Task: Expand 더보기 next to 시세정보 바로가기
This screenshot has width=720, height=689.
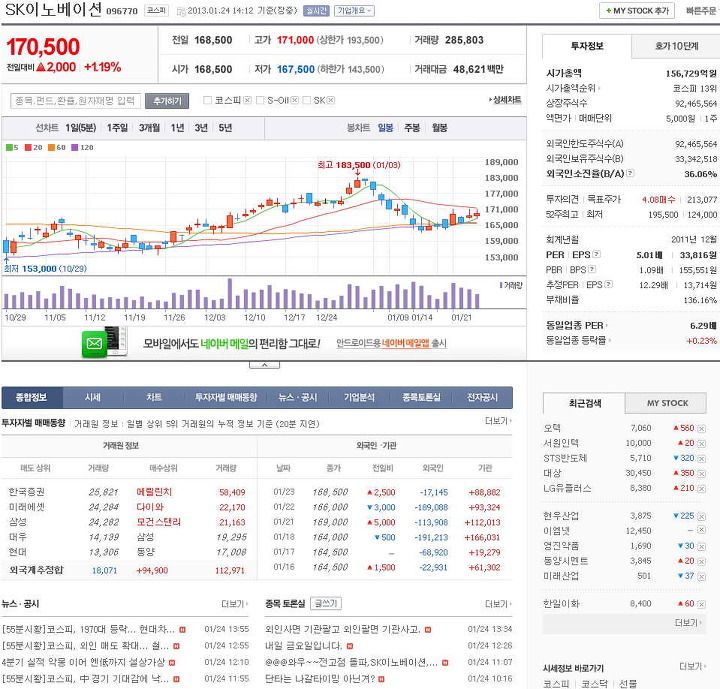Action: (692, 666)
